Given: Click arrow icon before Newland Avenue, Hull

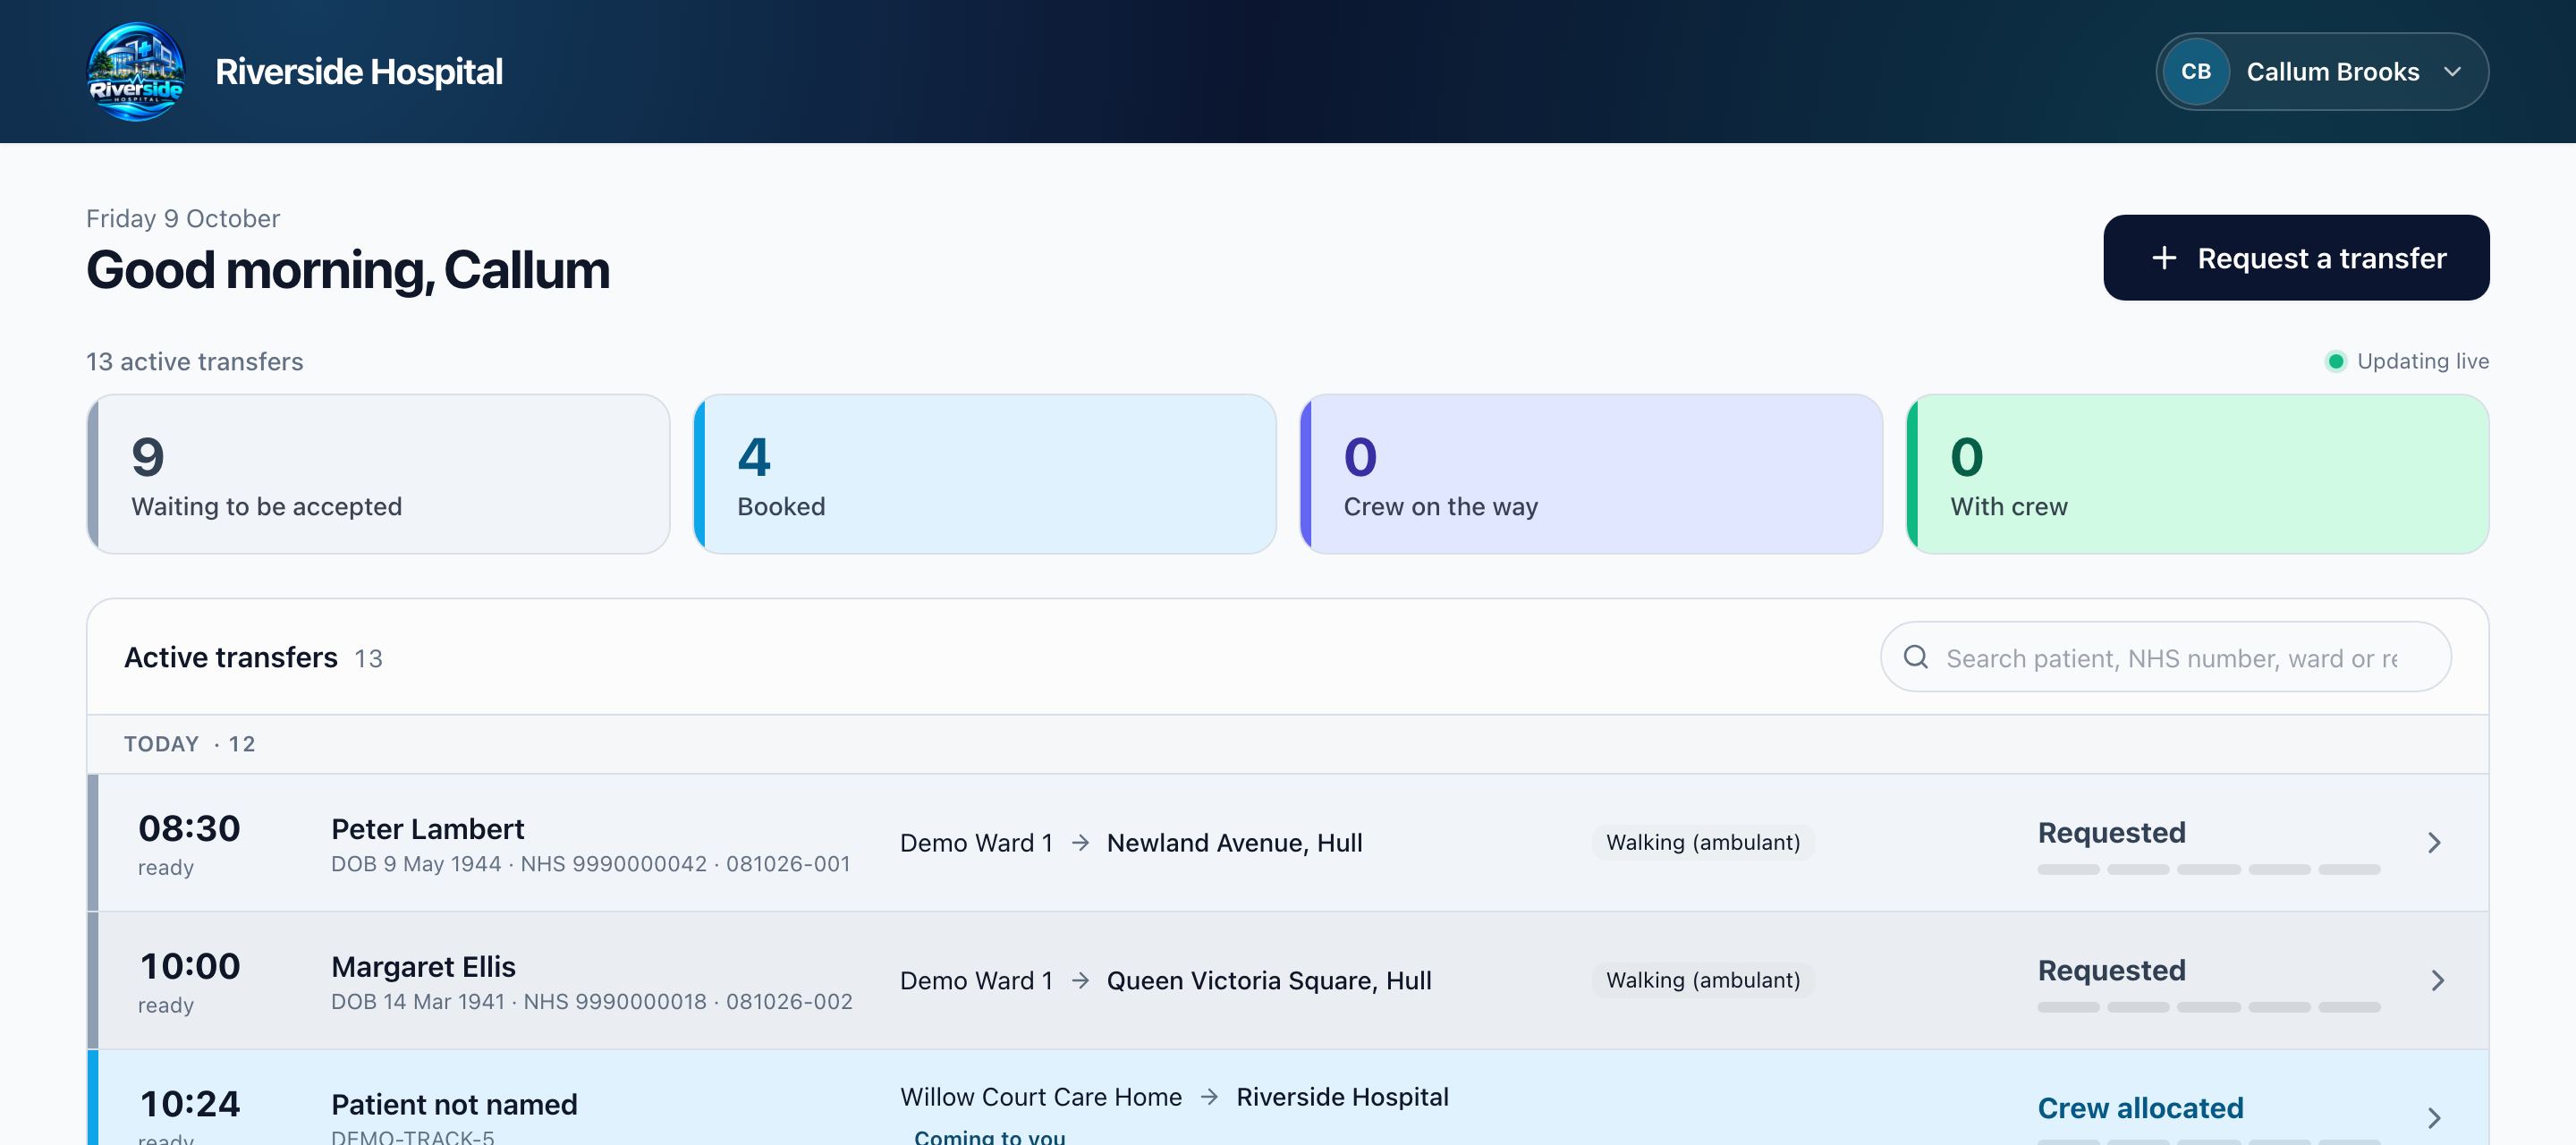Looking at the screenshot, I should click(1080, 843).
